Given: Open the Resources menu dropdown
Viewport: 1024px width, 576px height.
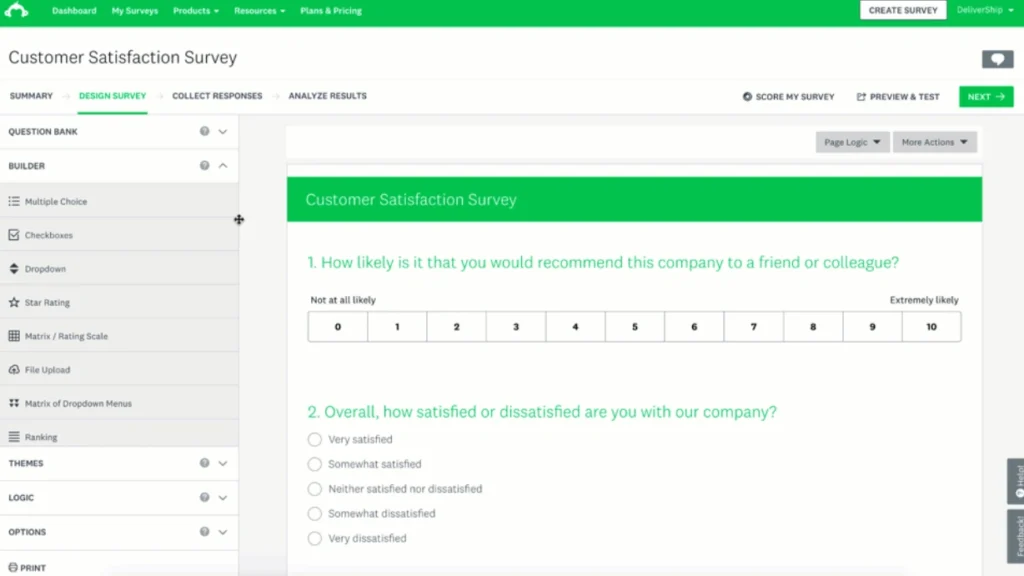Looking at the screenshot, I should tap(259, 11).
